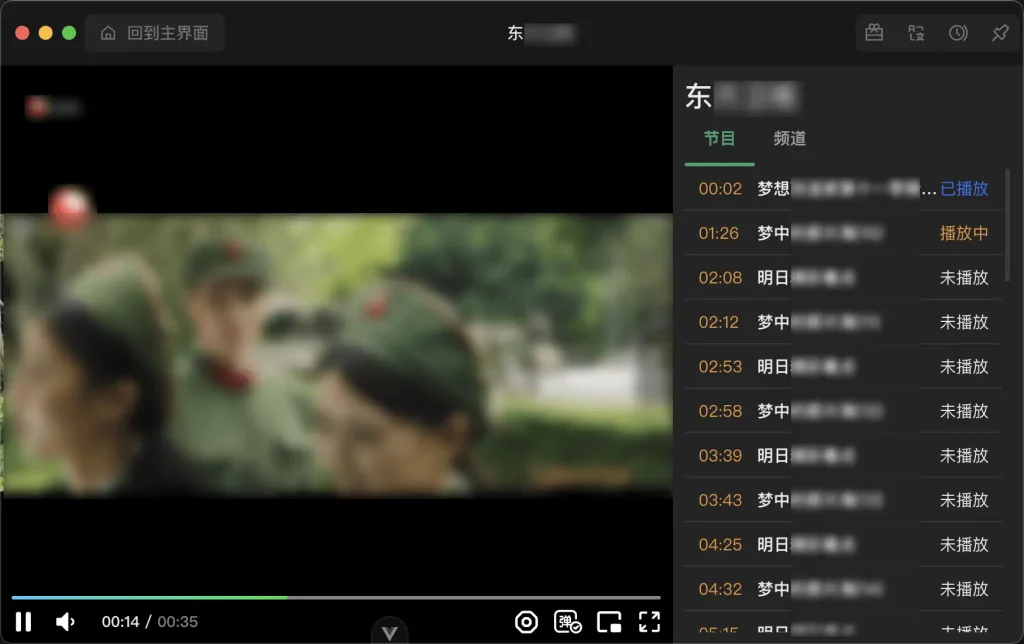Switch to the 节目 tab
Screen dimensions: 1024x644
(x=719, y=139)
